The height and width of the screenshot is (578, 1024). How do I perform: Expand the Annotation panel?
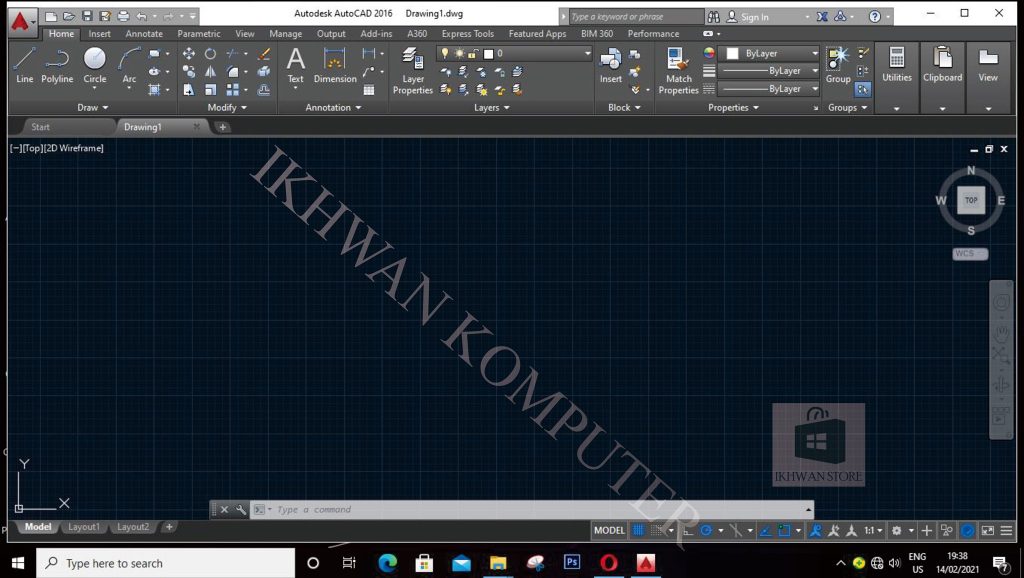point(333,107)
